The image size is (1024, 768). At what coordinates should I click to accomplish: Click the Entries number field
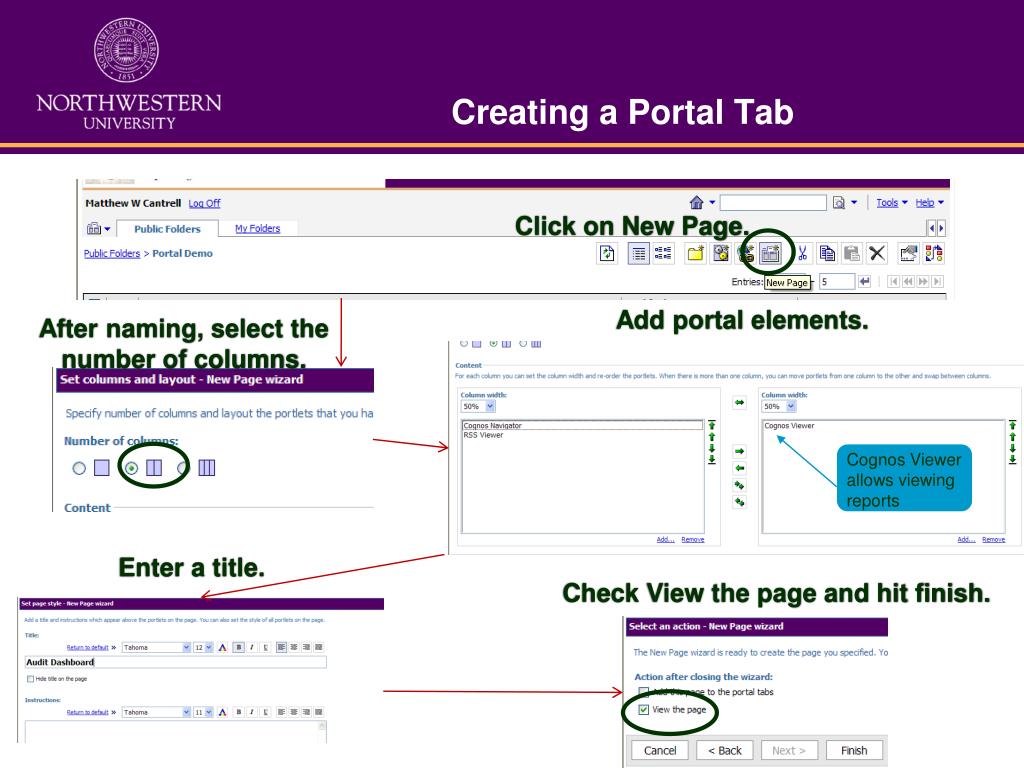[x=837, y=281]
